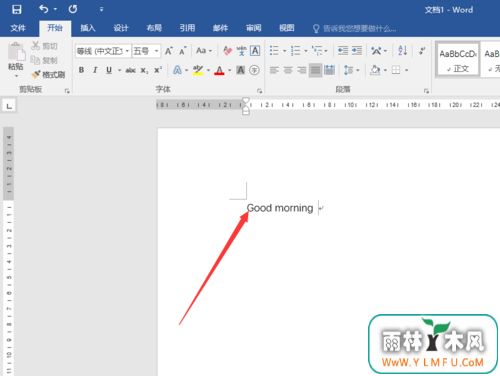The image size is (500, 376).
Task: Increase paragraph indent
Action: [357, 51]
